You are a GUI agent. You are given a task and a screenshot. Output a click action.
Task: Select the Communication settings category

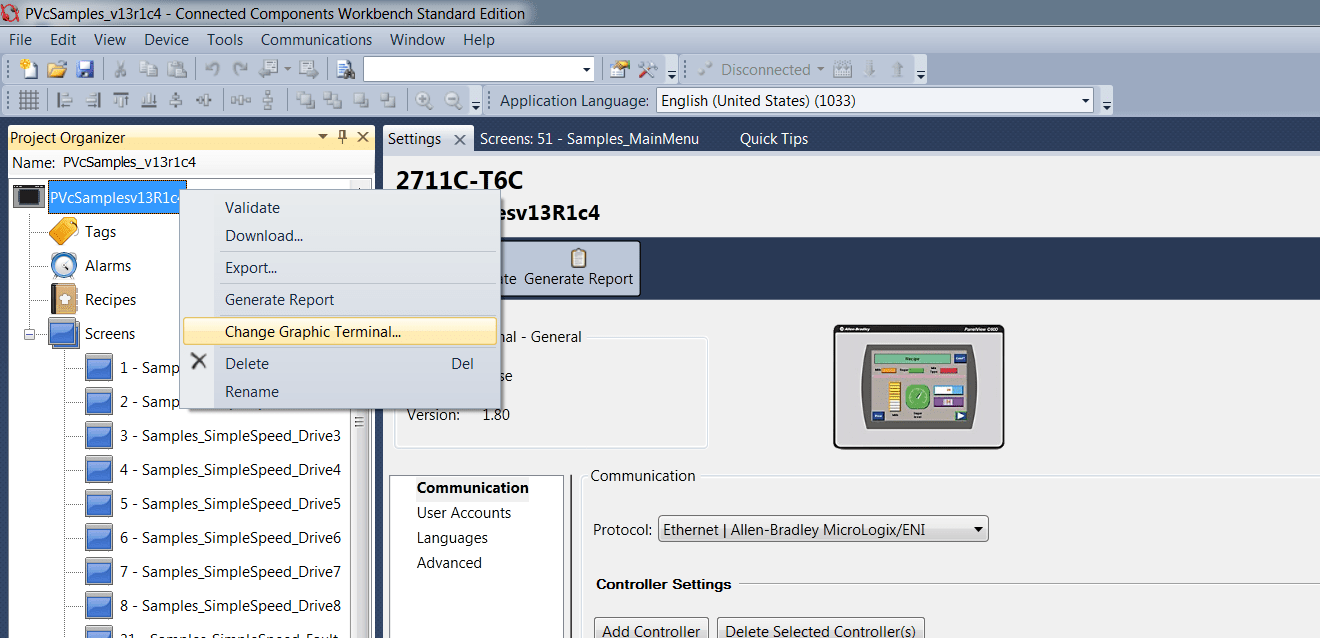tap(472, 487)
